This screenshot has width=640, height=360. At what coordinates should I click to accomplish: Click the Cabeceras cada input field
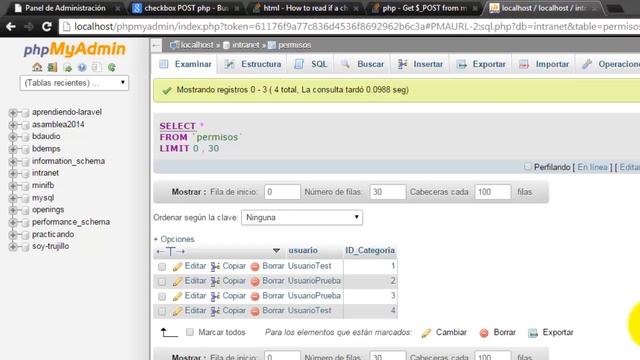click(493, 192)
